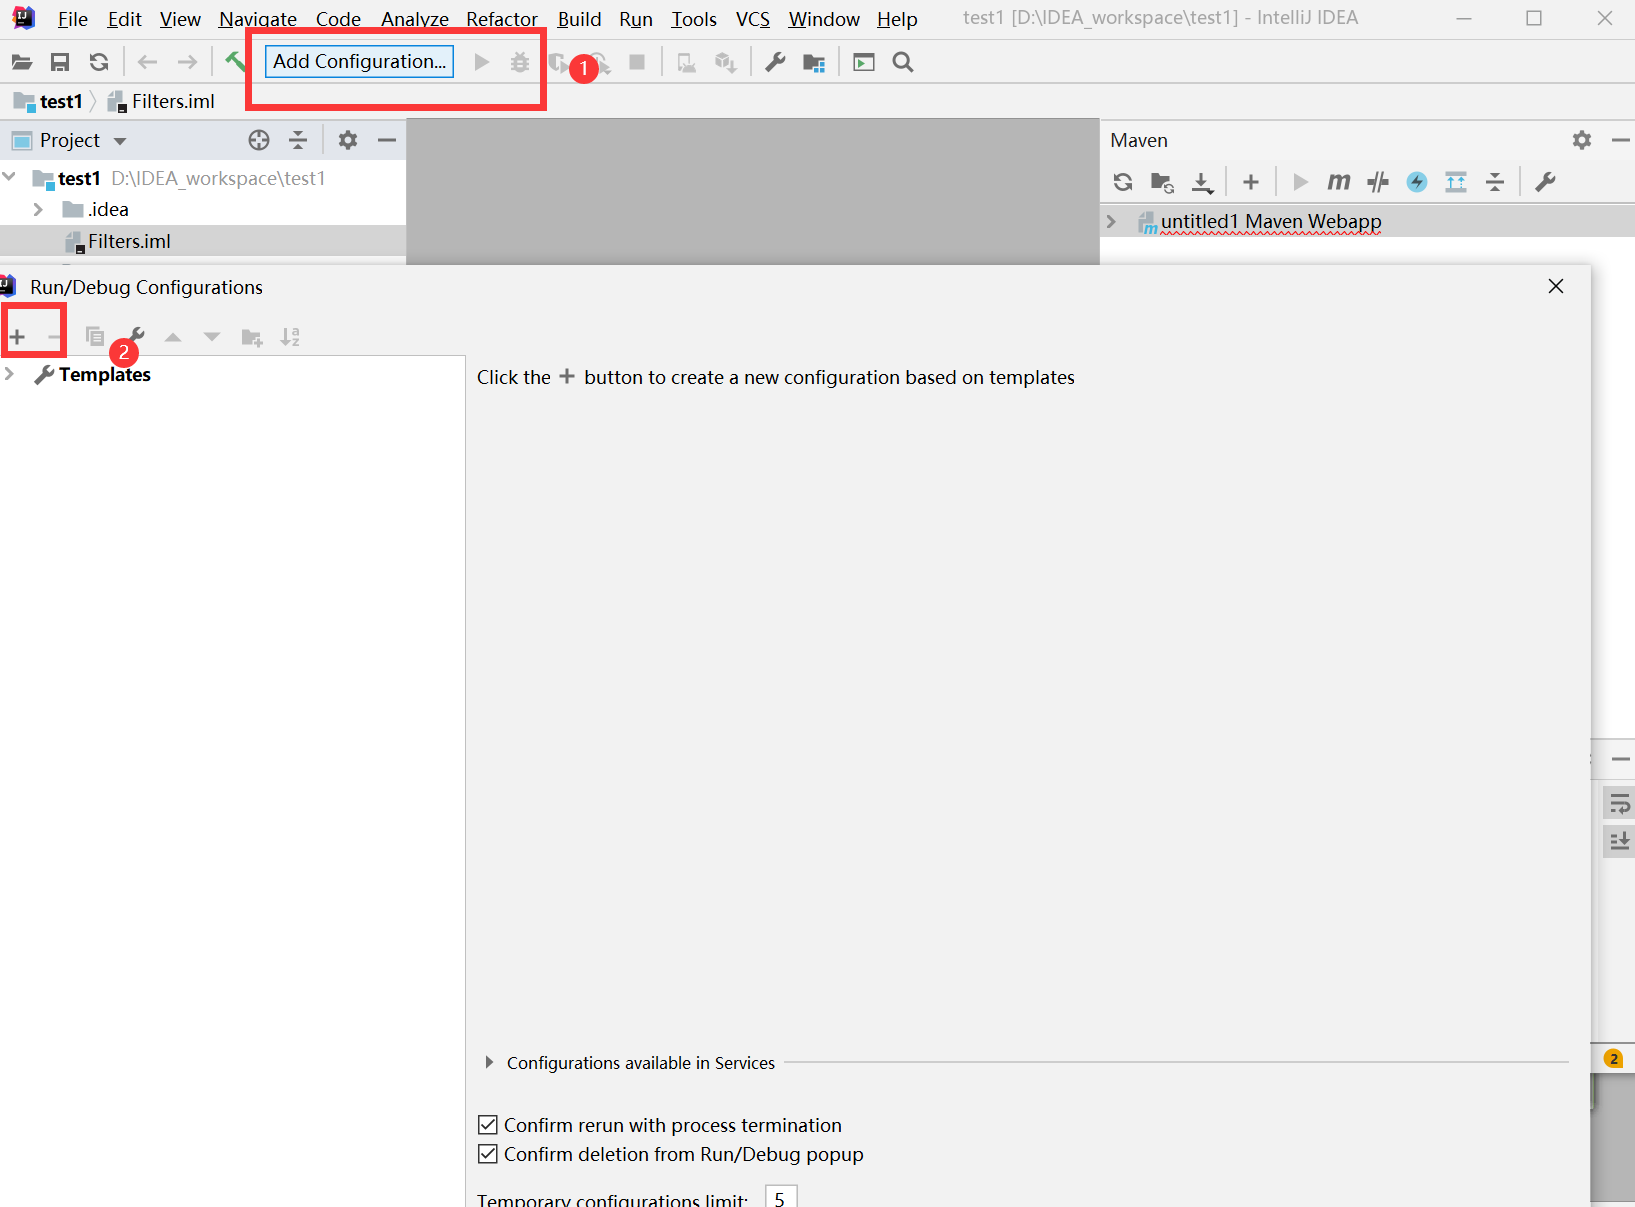Click Create New Folder icon in dialog
Screen dimensions: 1635x1207
[252, 337]
